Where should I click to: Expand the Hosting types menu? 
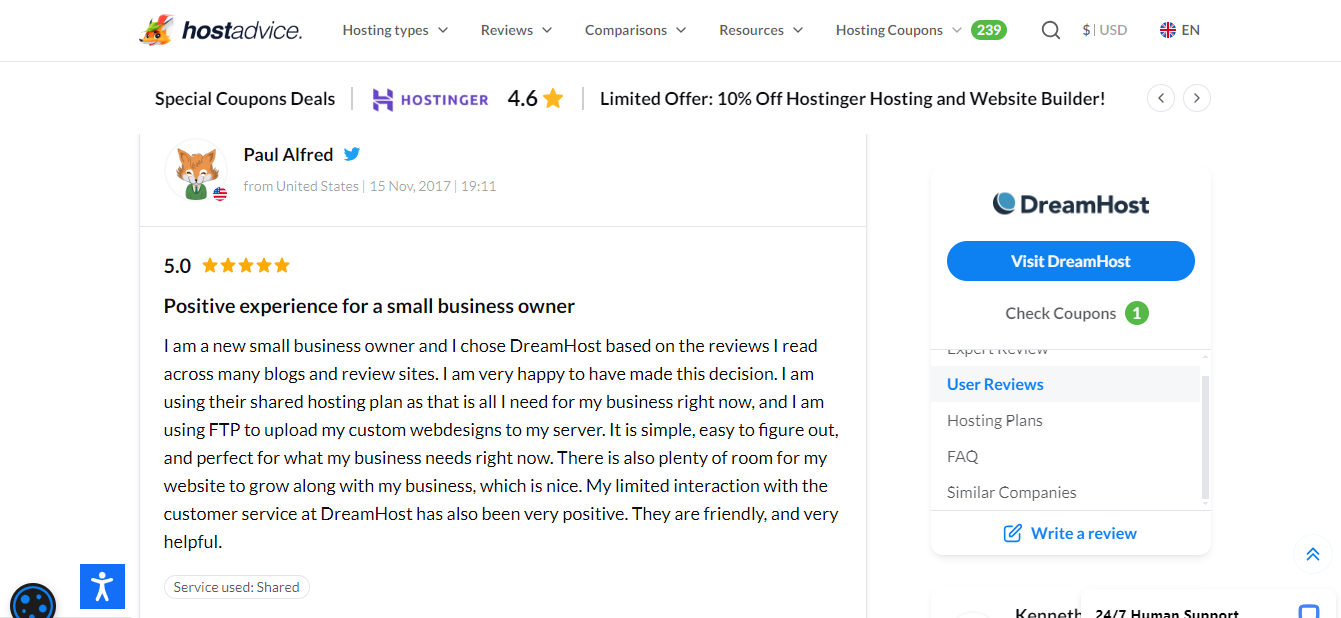[395, 30]
